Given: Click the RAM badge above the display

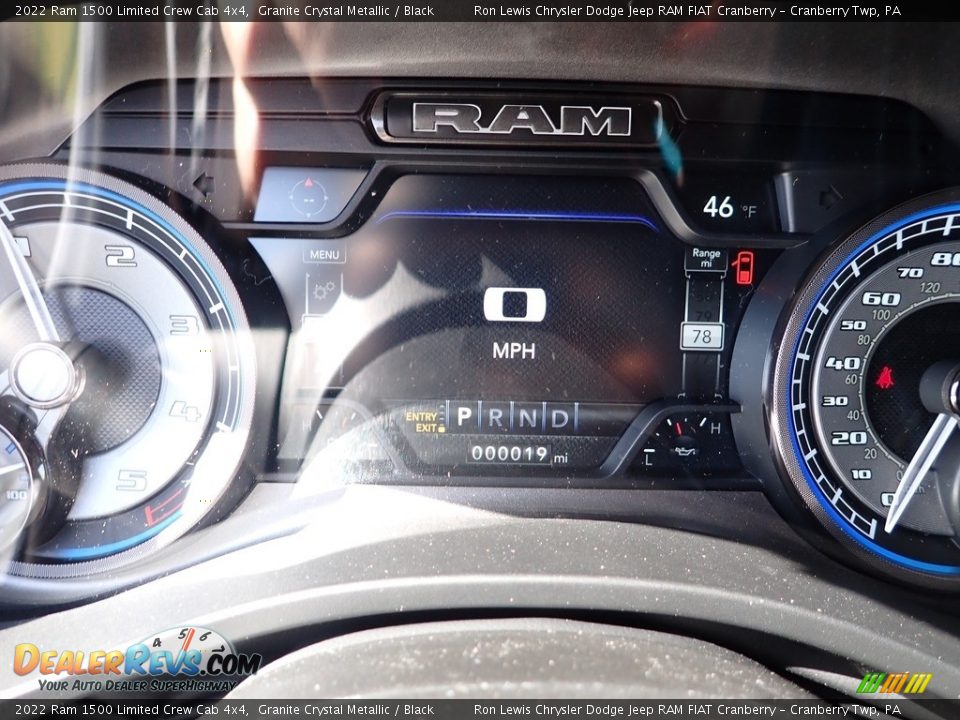Looking at the screenshot, I should coord(522,118).
